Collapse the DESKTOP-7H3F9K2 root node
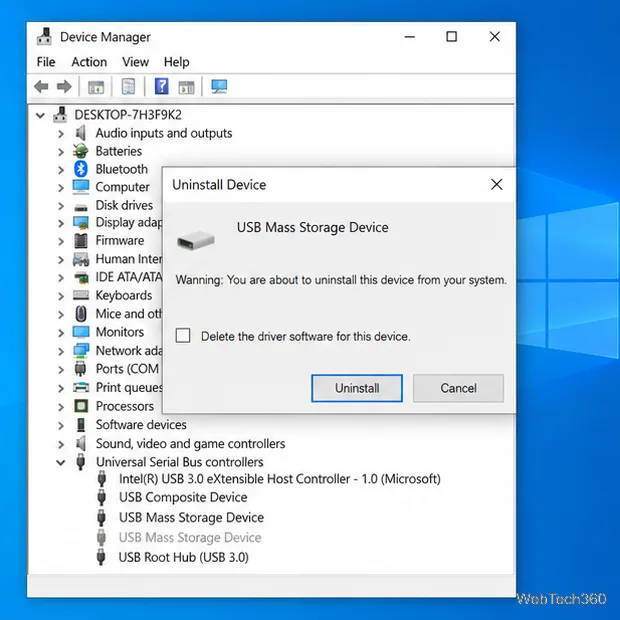Screen dimensions: 620x620 click(40, 115)
